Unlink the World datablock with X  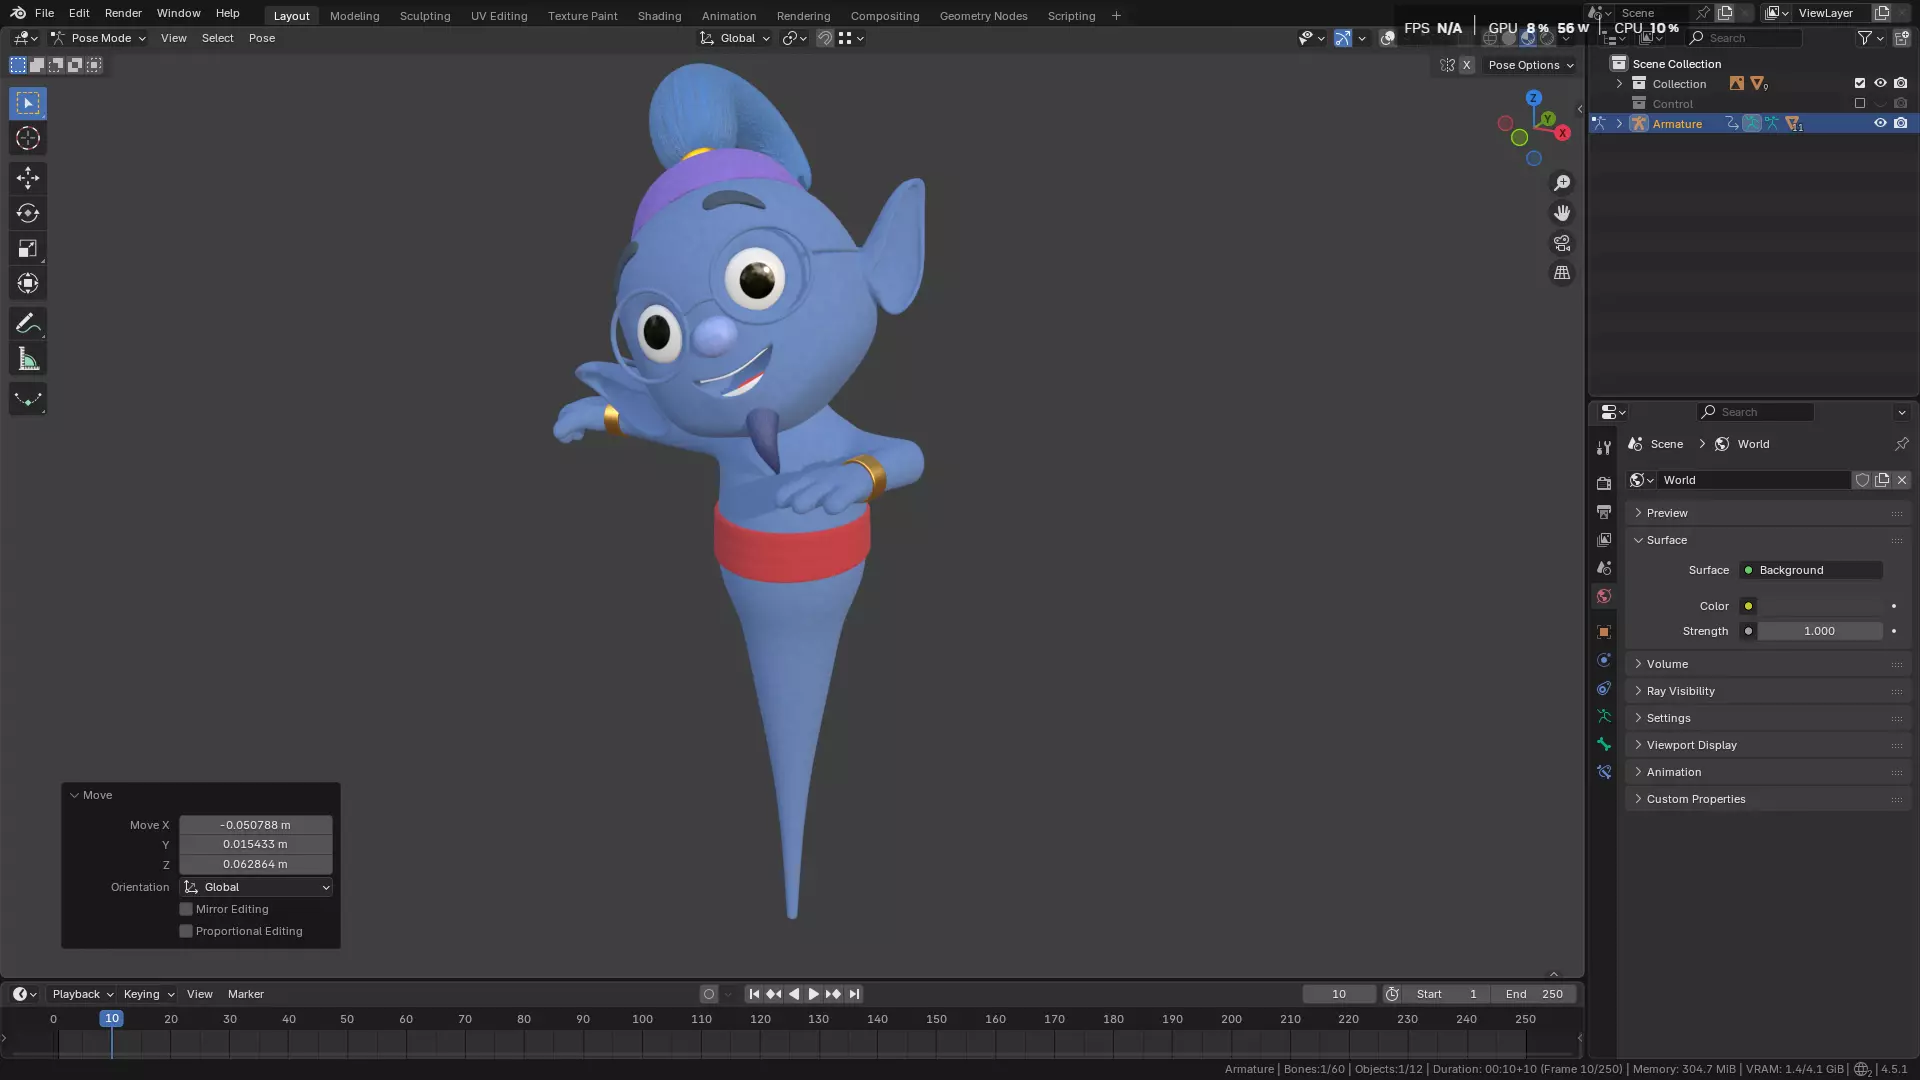(x=1902, y=480)
